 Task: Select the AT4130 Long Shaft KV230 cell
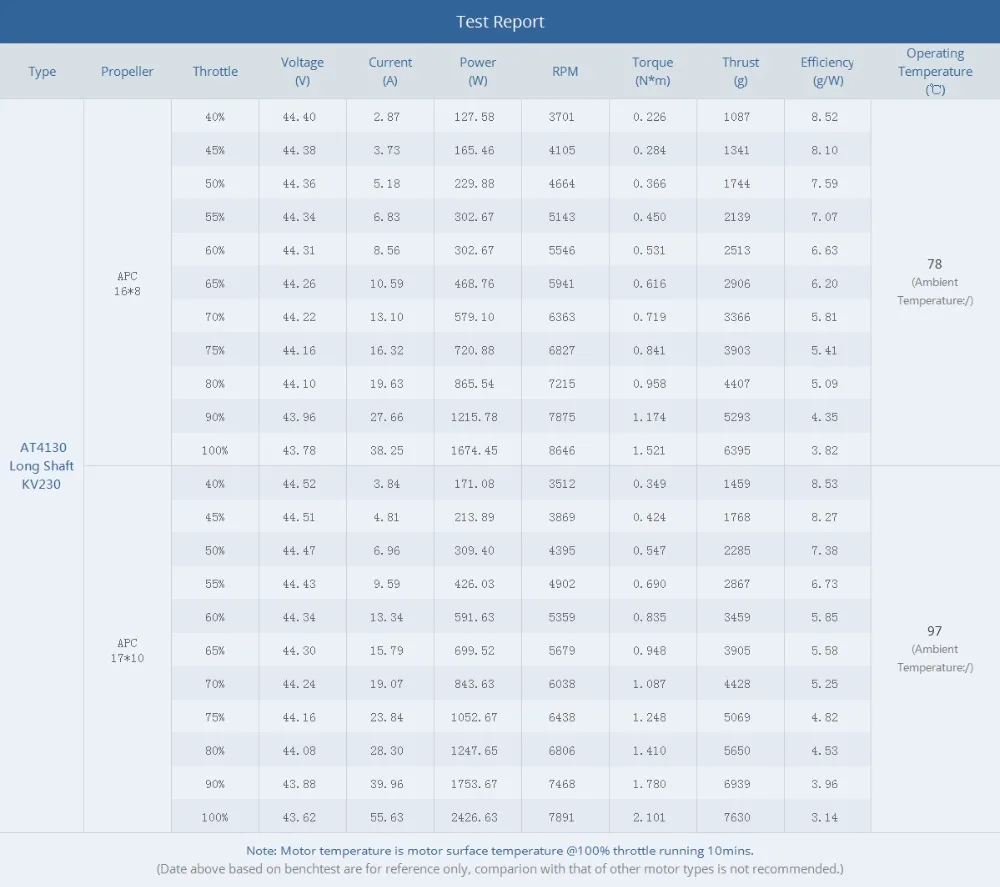pos(41,465)
